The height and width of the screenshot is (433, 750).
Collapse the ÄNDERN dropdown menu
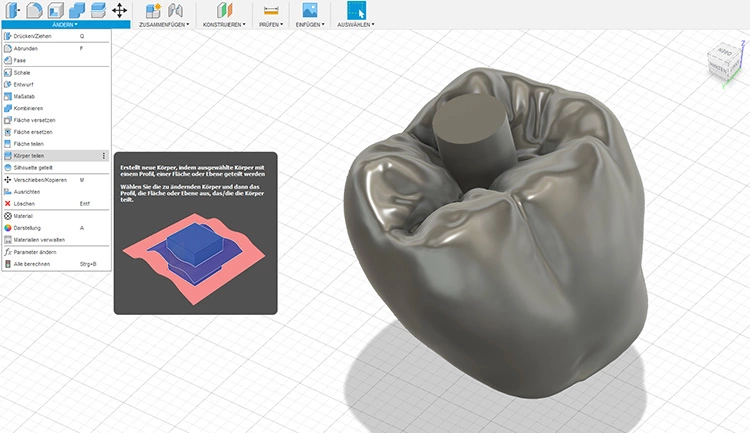(65, 24)
